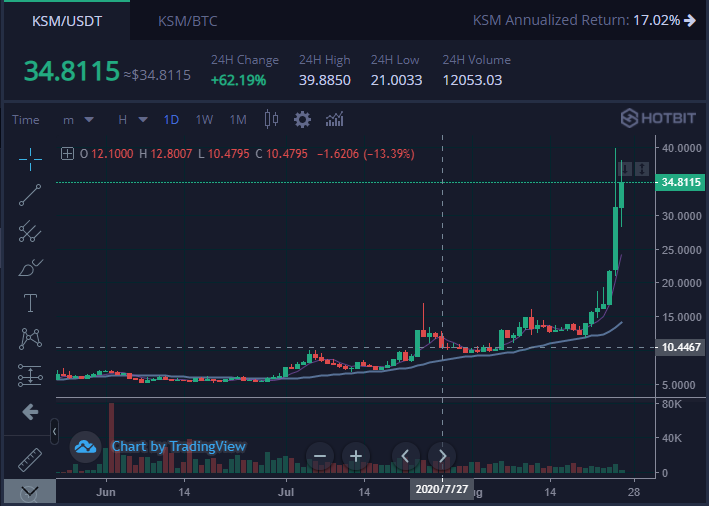709x506 pixels.
Task: Zoom in the chart with plus button
Action: tap(356, 456)
